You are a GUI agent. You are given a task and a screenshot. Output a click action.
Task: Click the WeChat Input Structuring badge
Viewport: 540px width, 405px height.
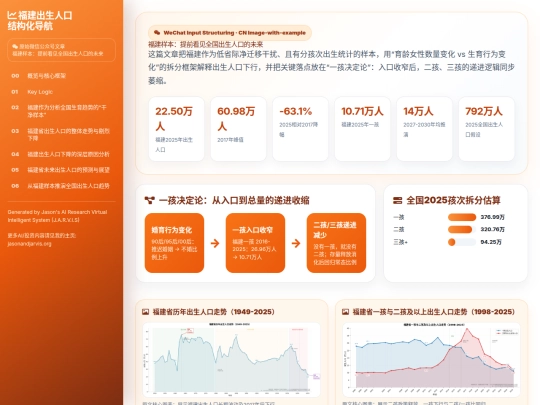pyautogui.click(x=230, y=33)
